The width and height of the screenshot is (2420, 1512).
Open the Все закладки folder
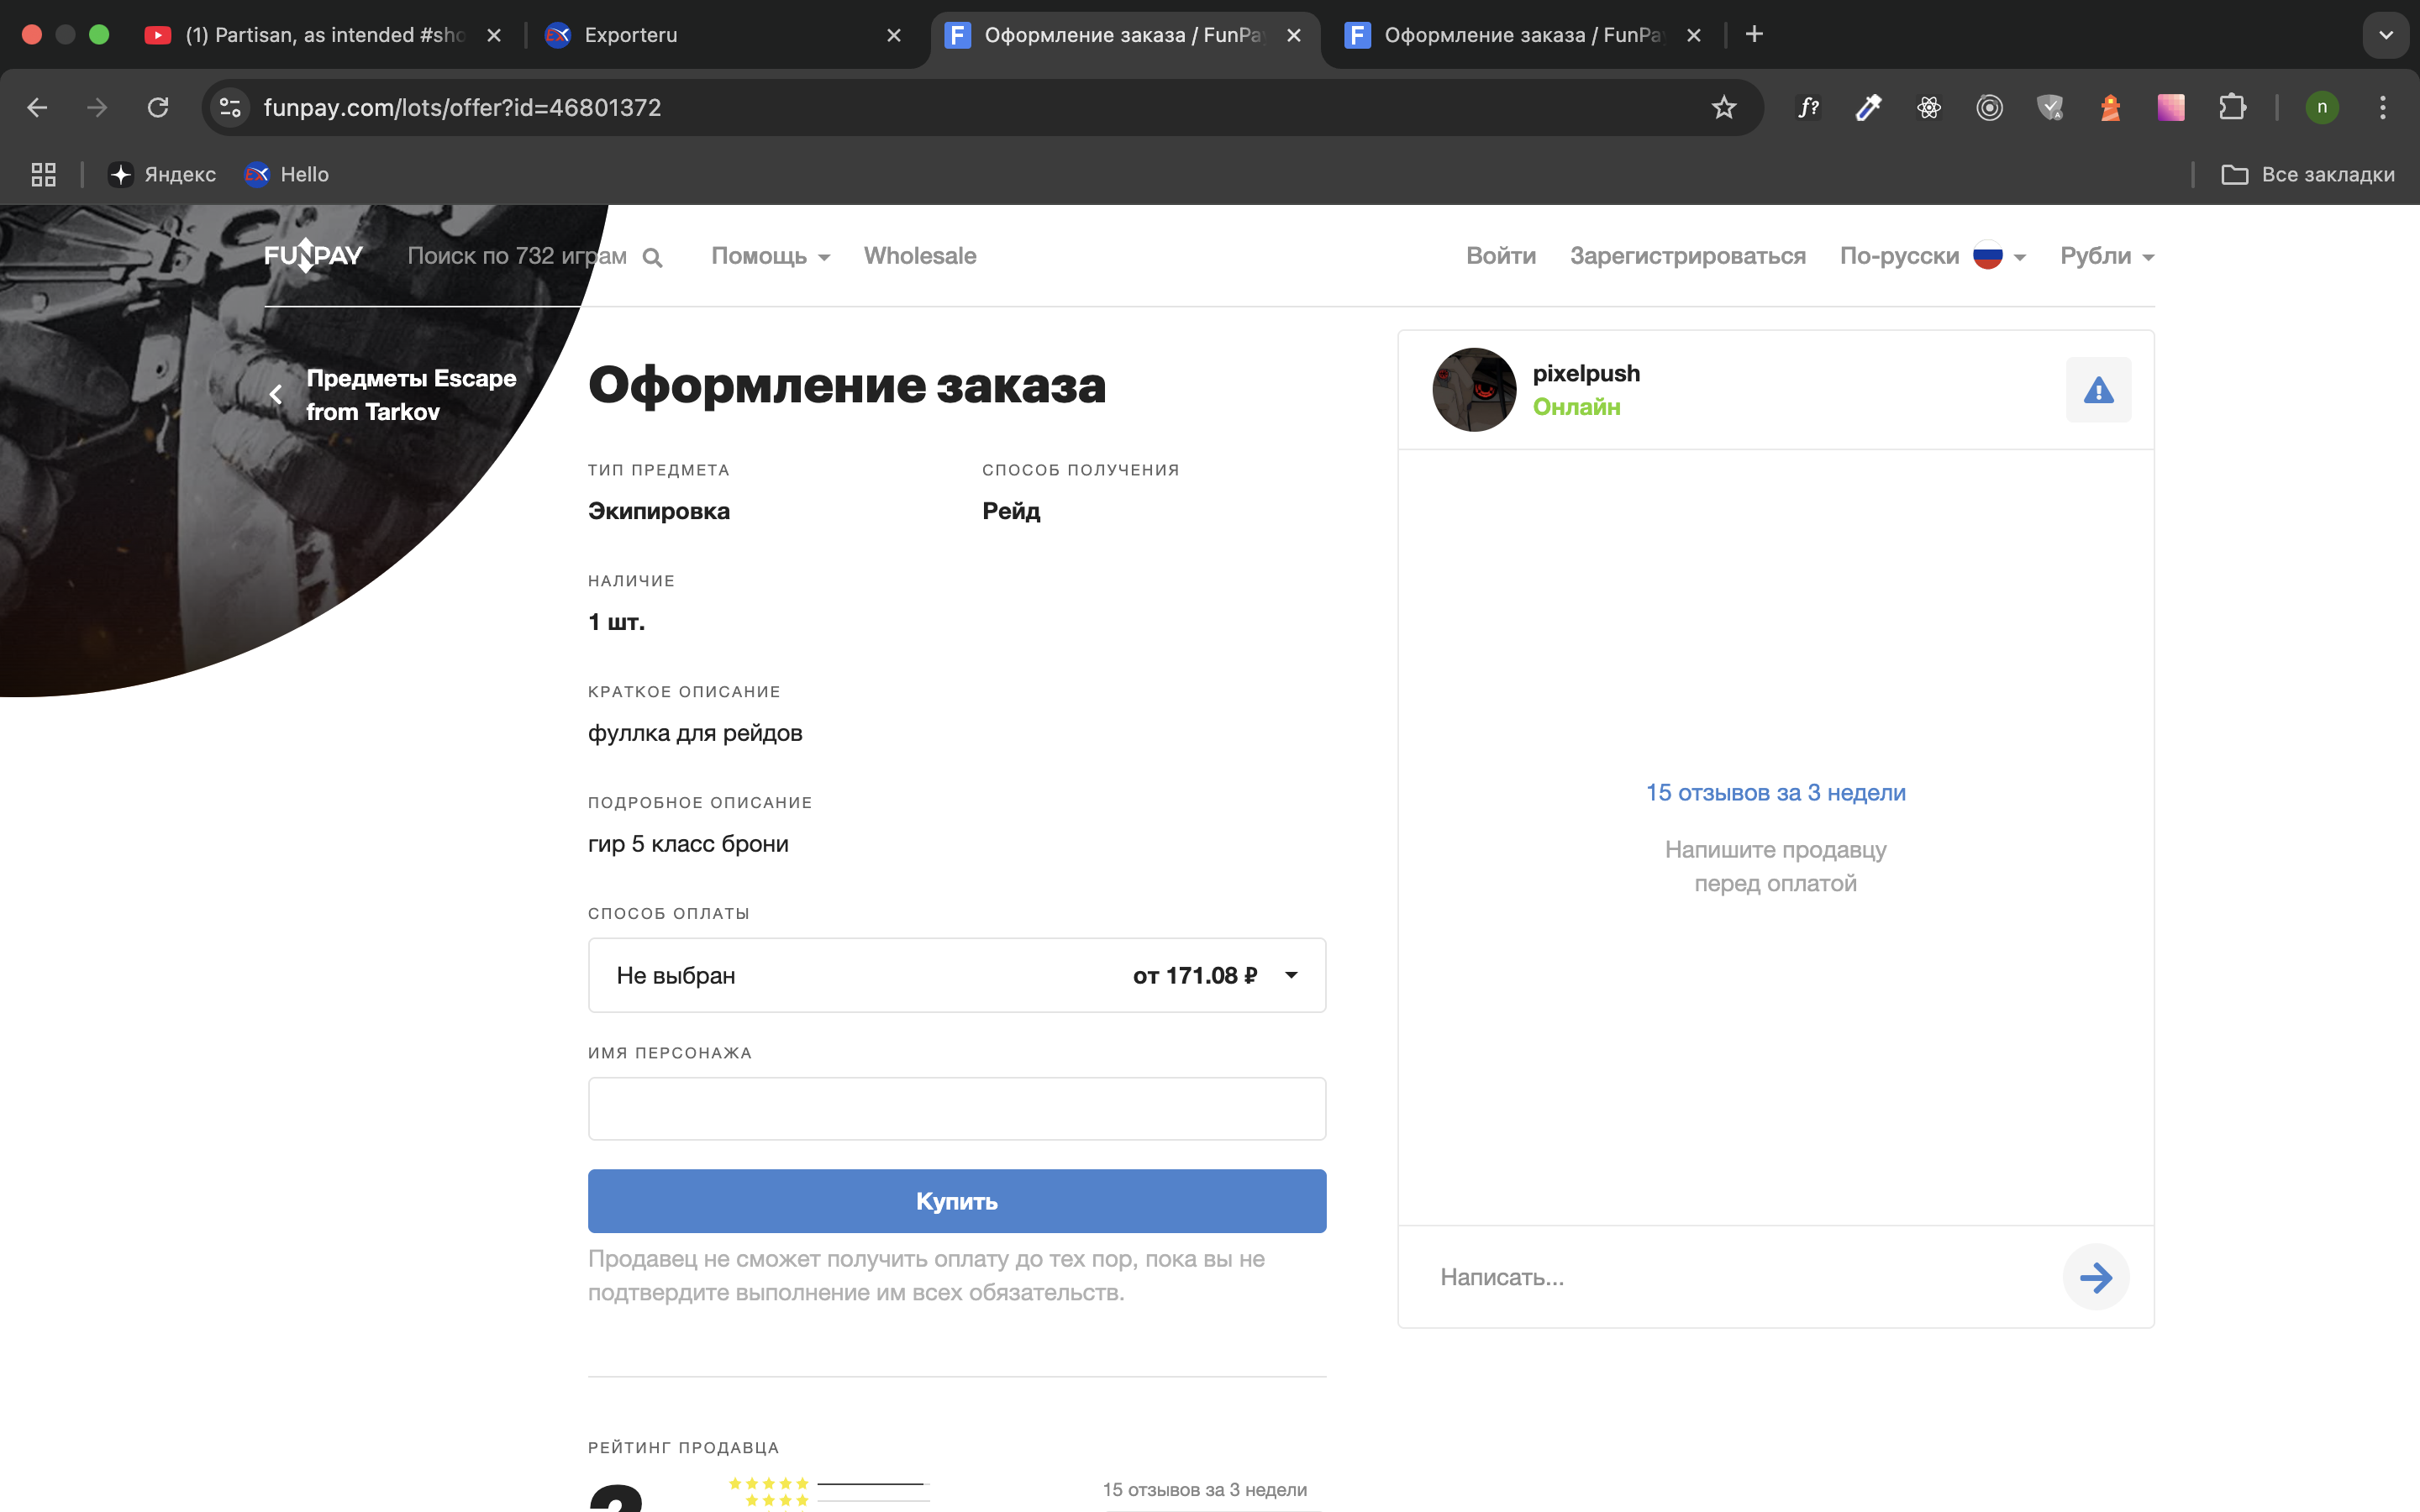pyautogui.click(x=2308, y=175)
